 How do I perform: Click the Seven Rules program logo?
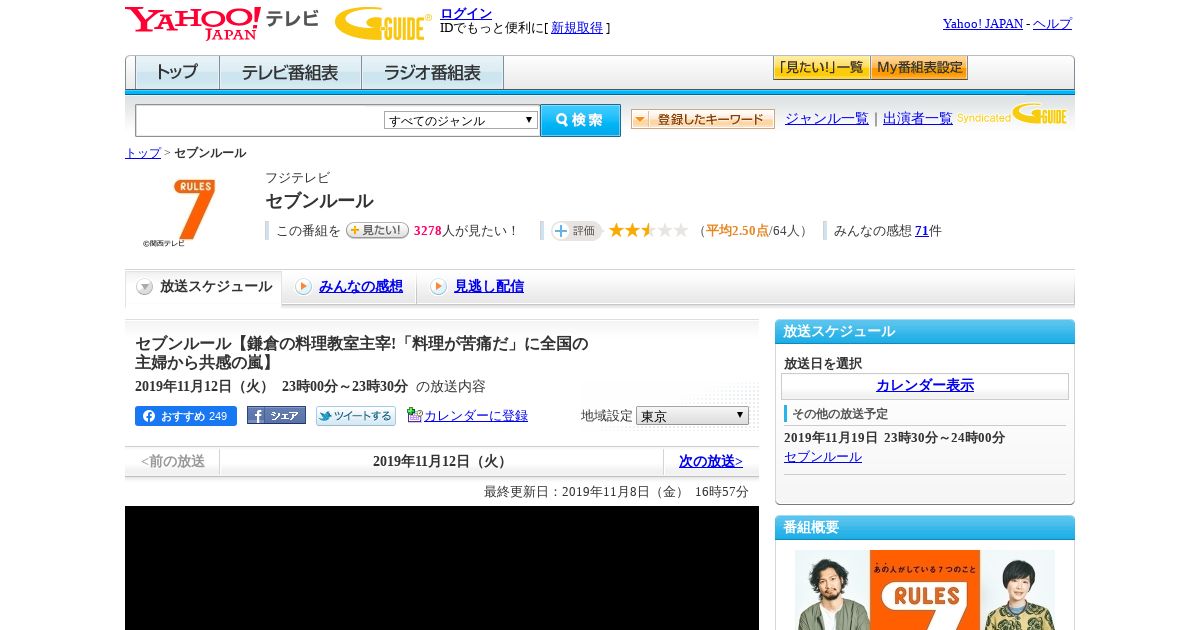tap(179, 213)
